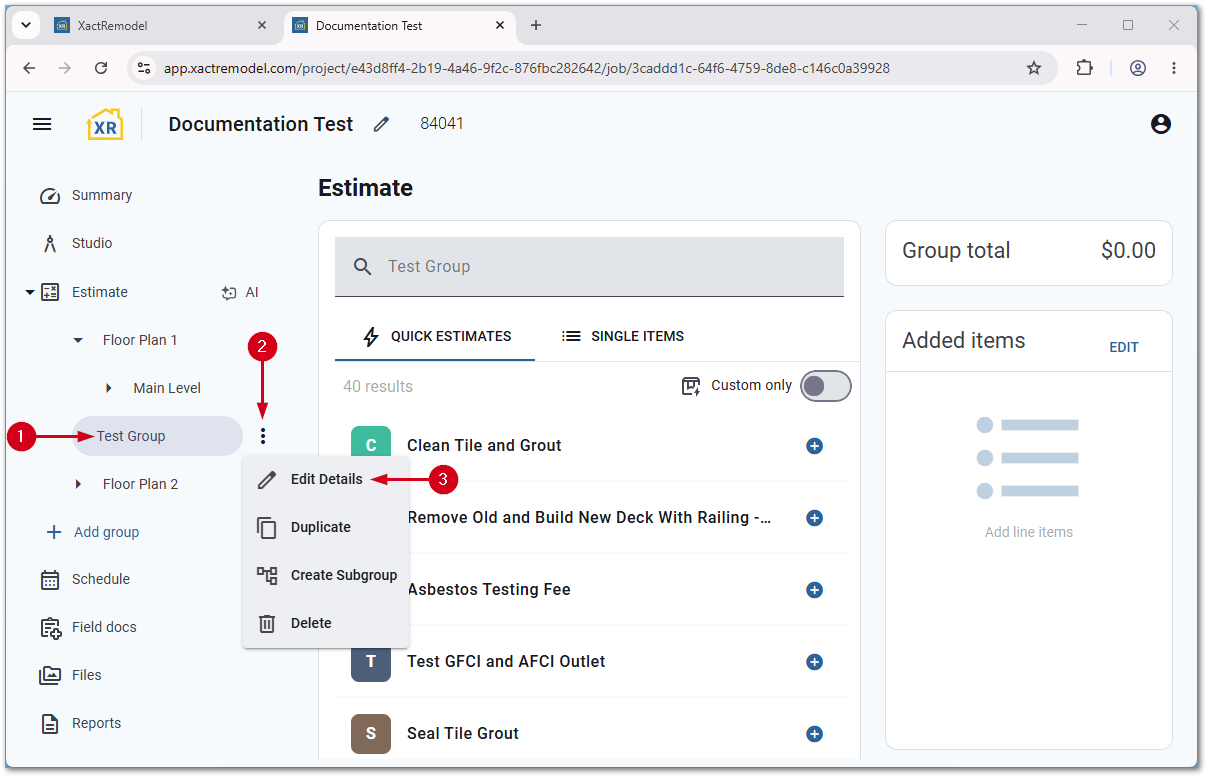Close the Documentation Test browser tab
Screen dimensions: 1207x777
500,25
